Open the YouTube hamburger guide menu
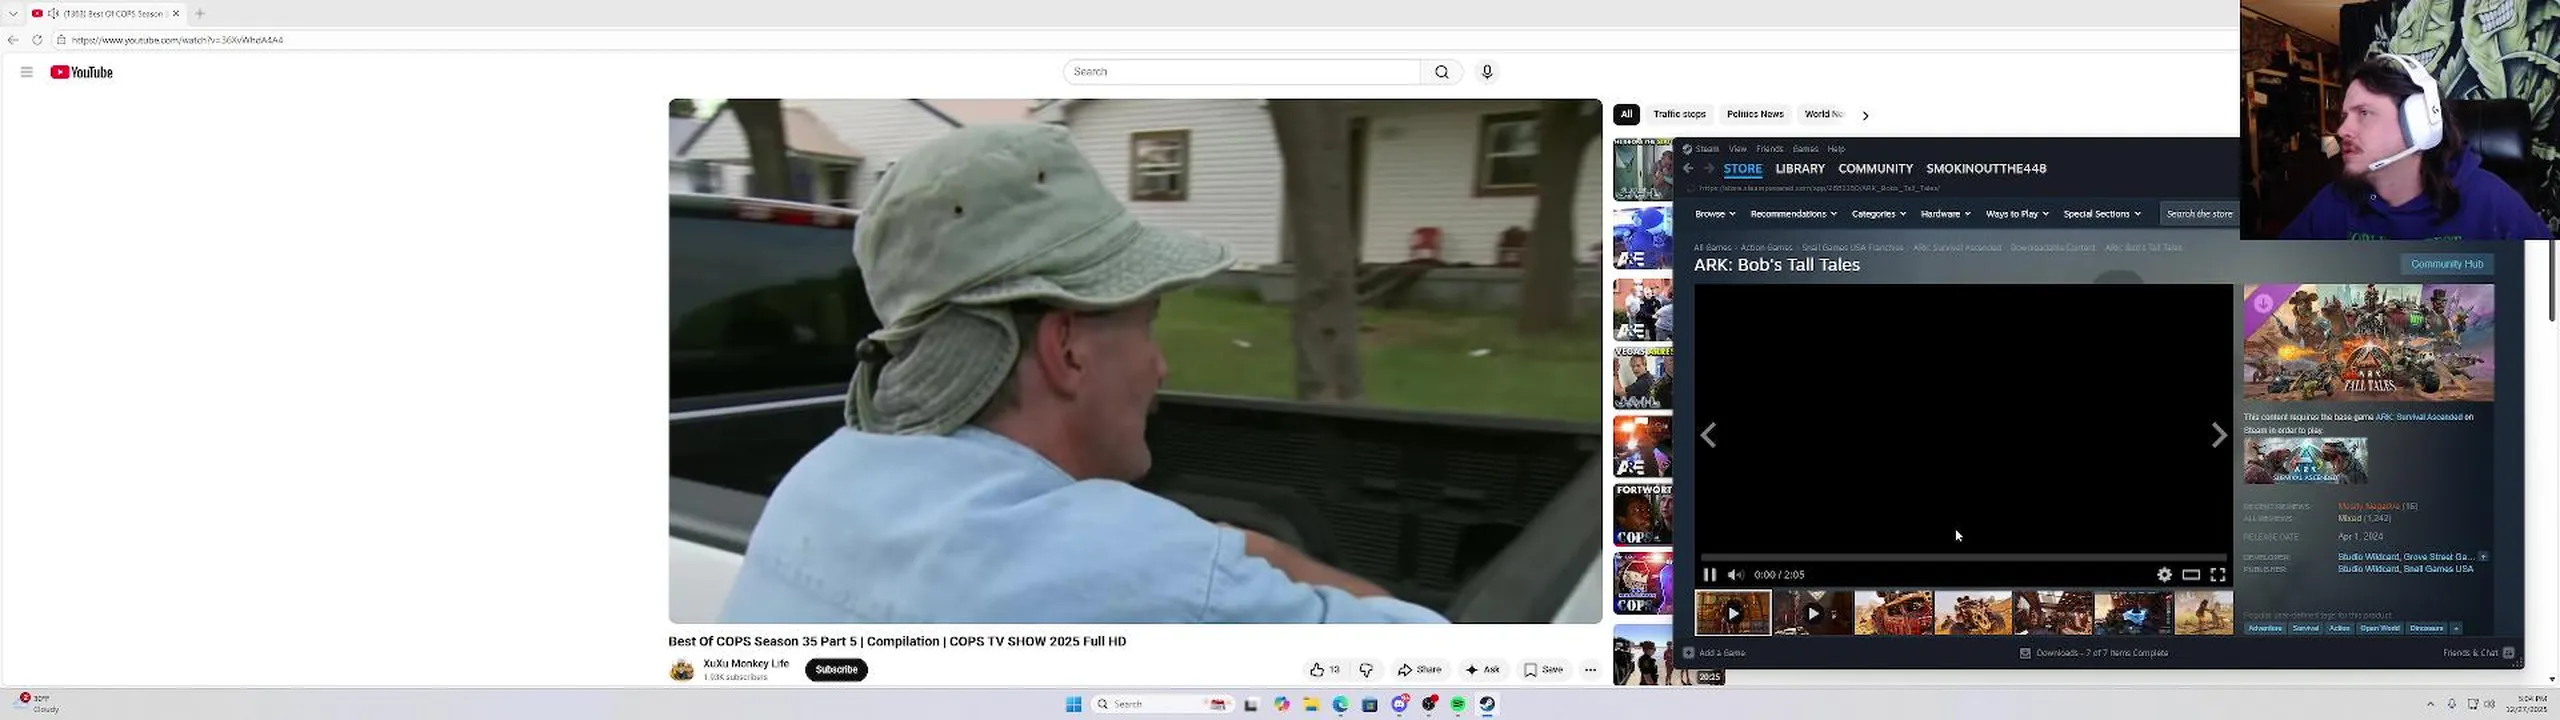2560x720 pixels. [x=27, y=72]
